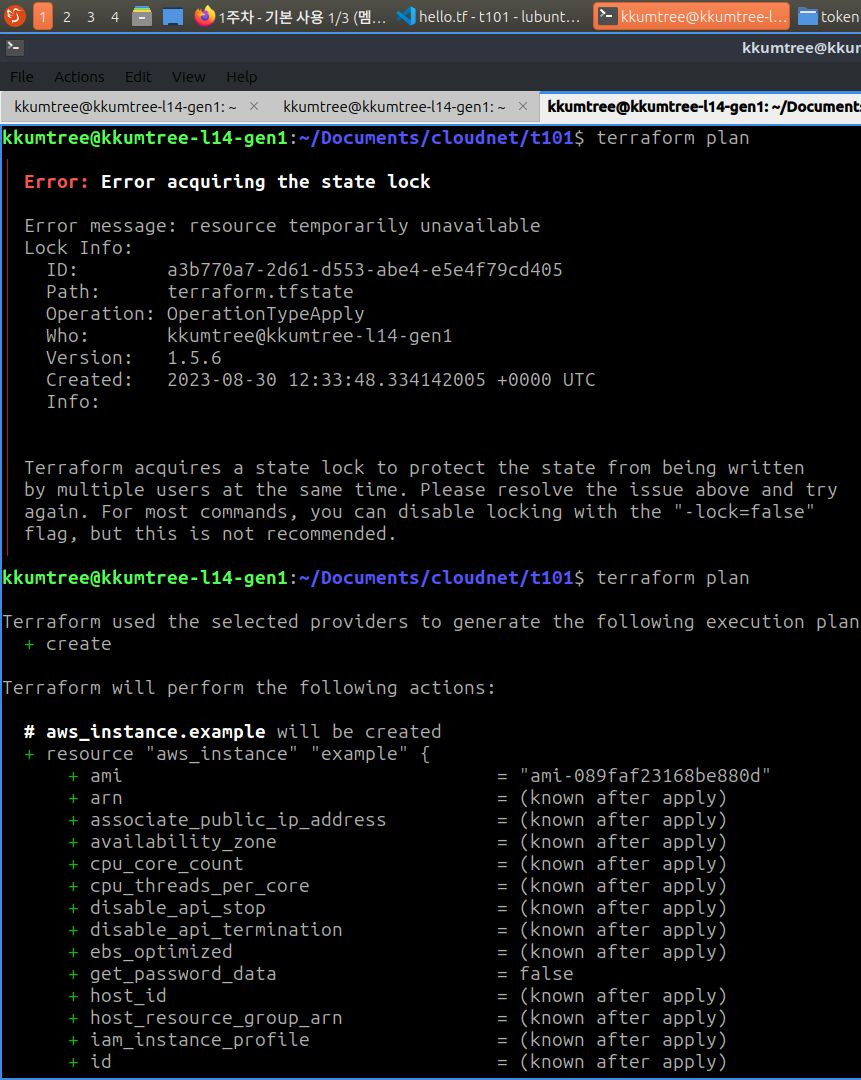This screenshot has height=1080, width=861.
Task: Click the OperationTypeApply value
Action: point(266,314)
